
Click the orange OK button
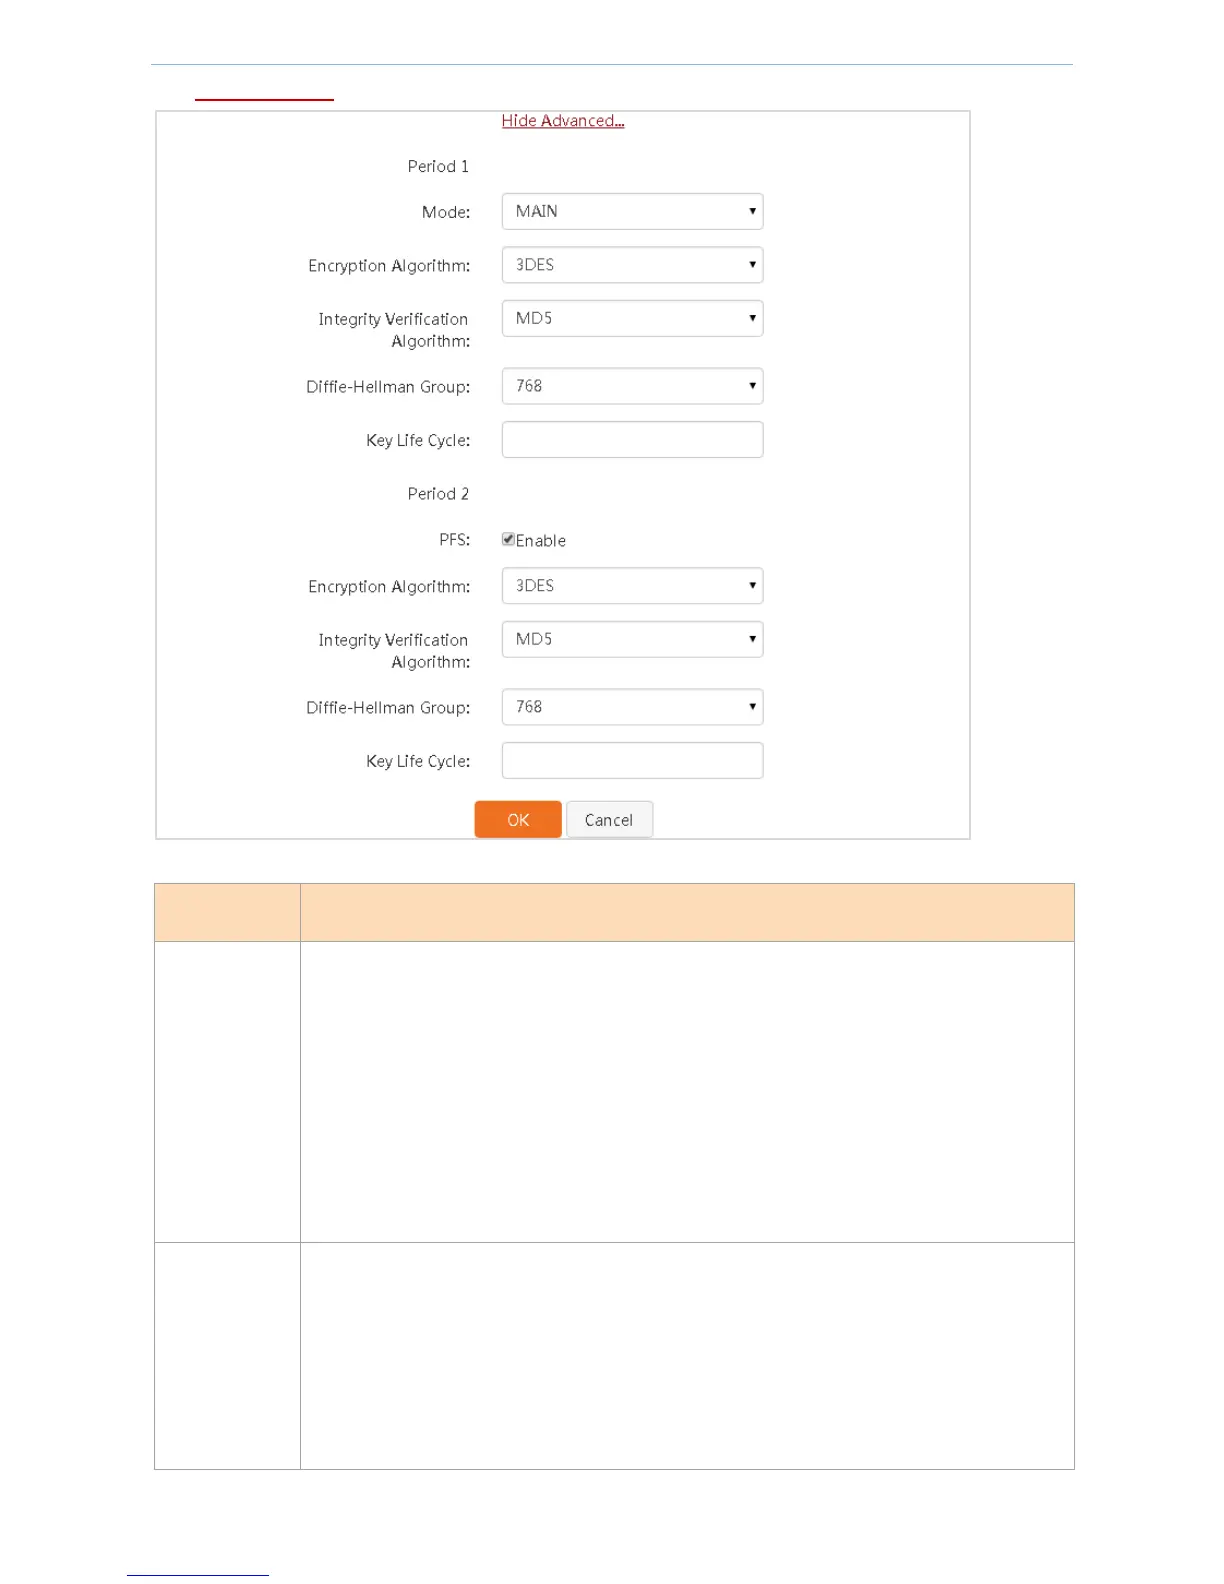pos(518,820)
